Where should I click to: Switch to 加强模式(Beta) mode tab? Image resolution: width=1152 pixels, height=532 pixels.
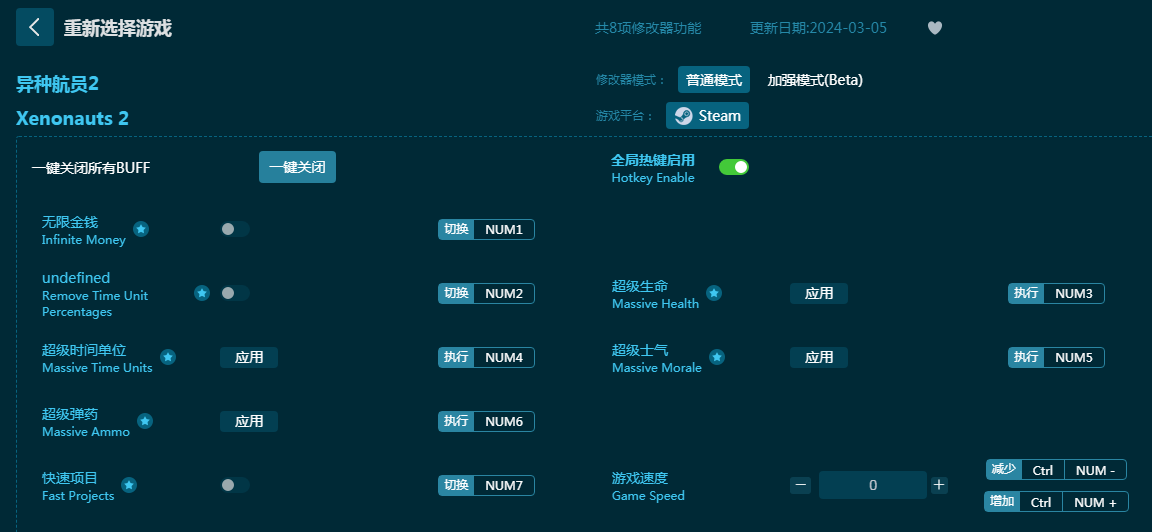coord(814,80)
